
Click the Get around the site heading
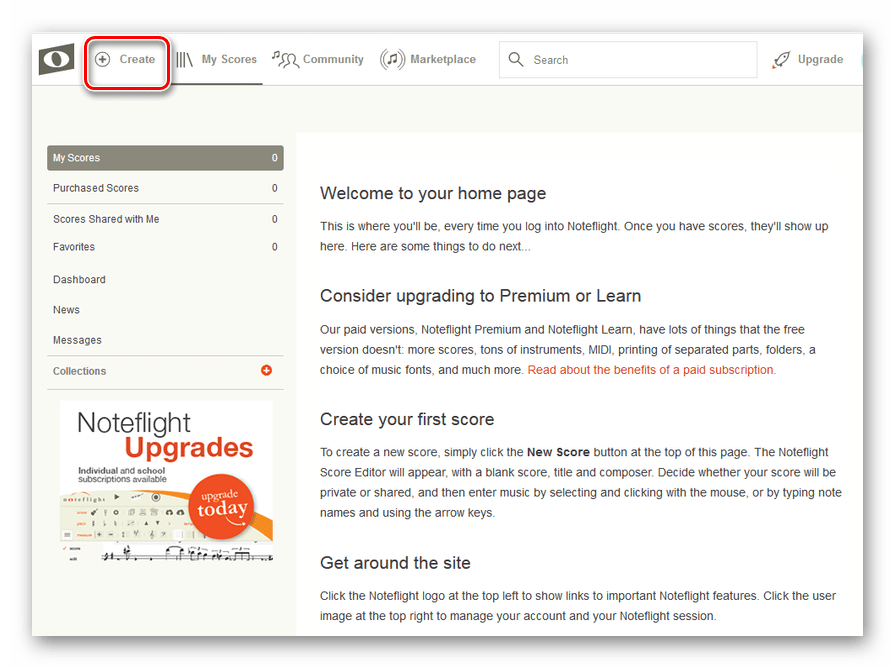[x=395, y=563]
